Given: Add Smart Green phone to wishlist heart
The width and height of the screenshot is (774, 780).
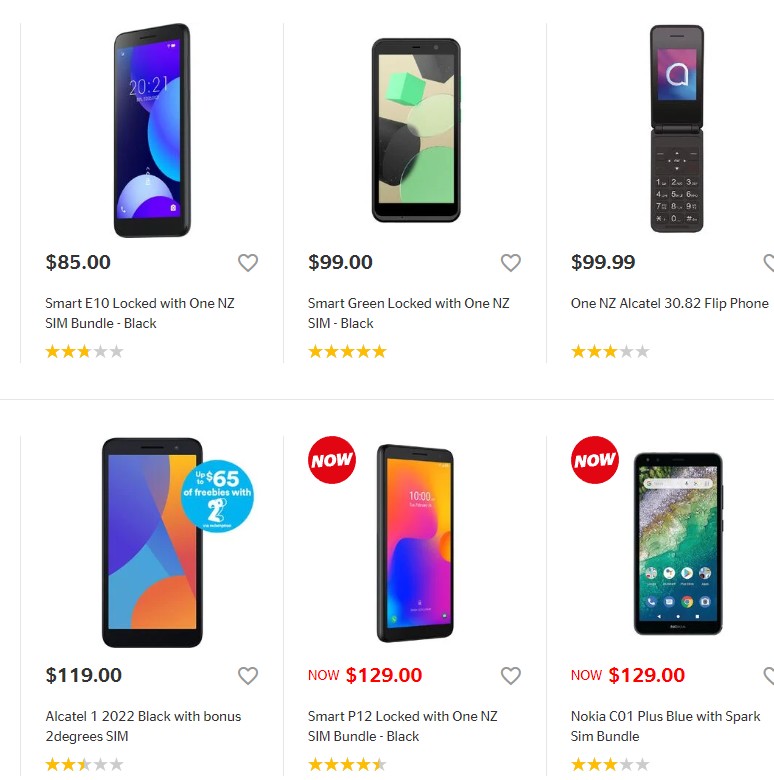Looking at the screenshot, I should pyautogui.click(x=510, y=263).
